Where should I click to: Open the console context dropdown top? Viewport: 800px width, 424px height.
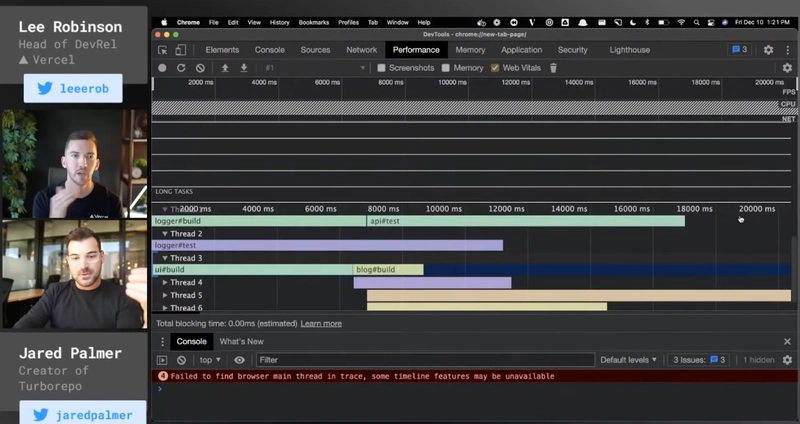tap(210, 360)
